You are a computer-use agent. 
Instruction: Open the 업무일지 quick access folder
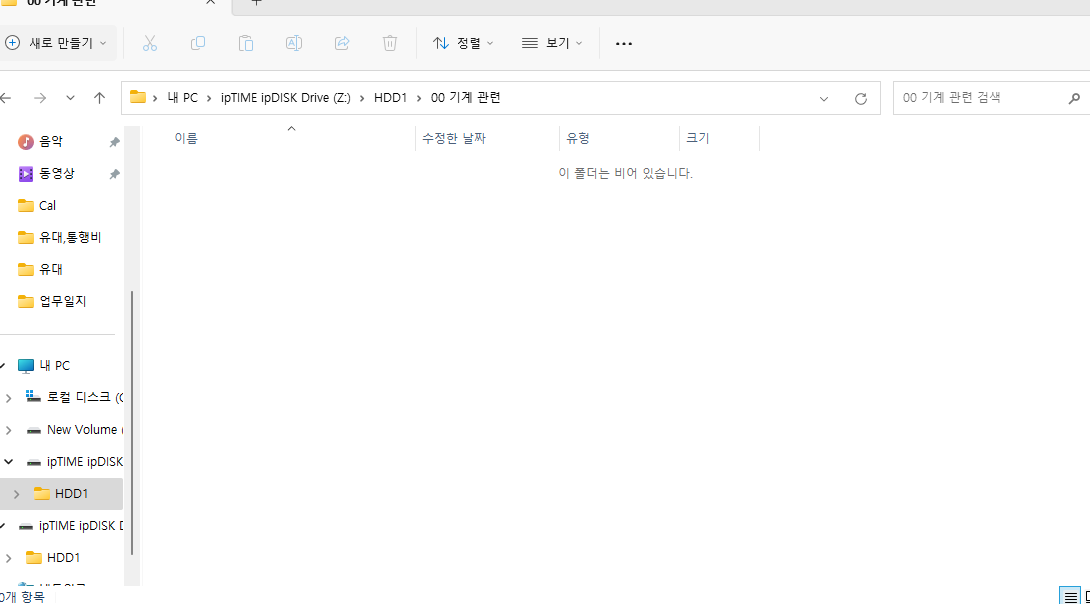pos(63,301)
